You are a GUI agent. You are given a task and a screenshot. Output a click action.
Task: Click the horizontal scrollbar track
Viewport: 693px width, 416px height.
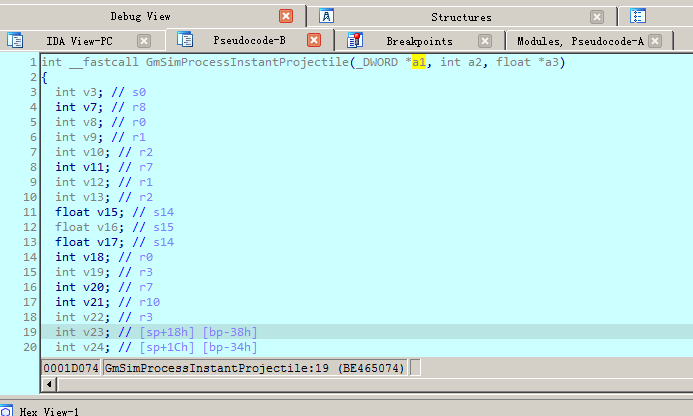(374, 385)
